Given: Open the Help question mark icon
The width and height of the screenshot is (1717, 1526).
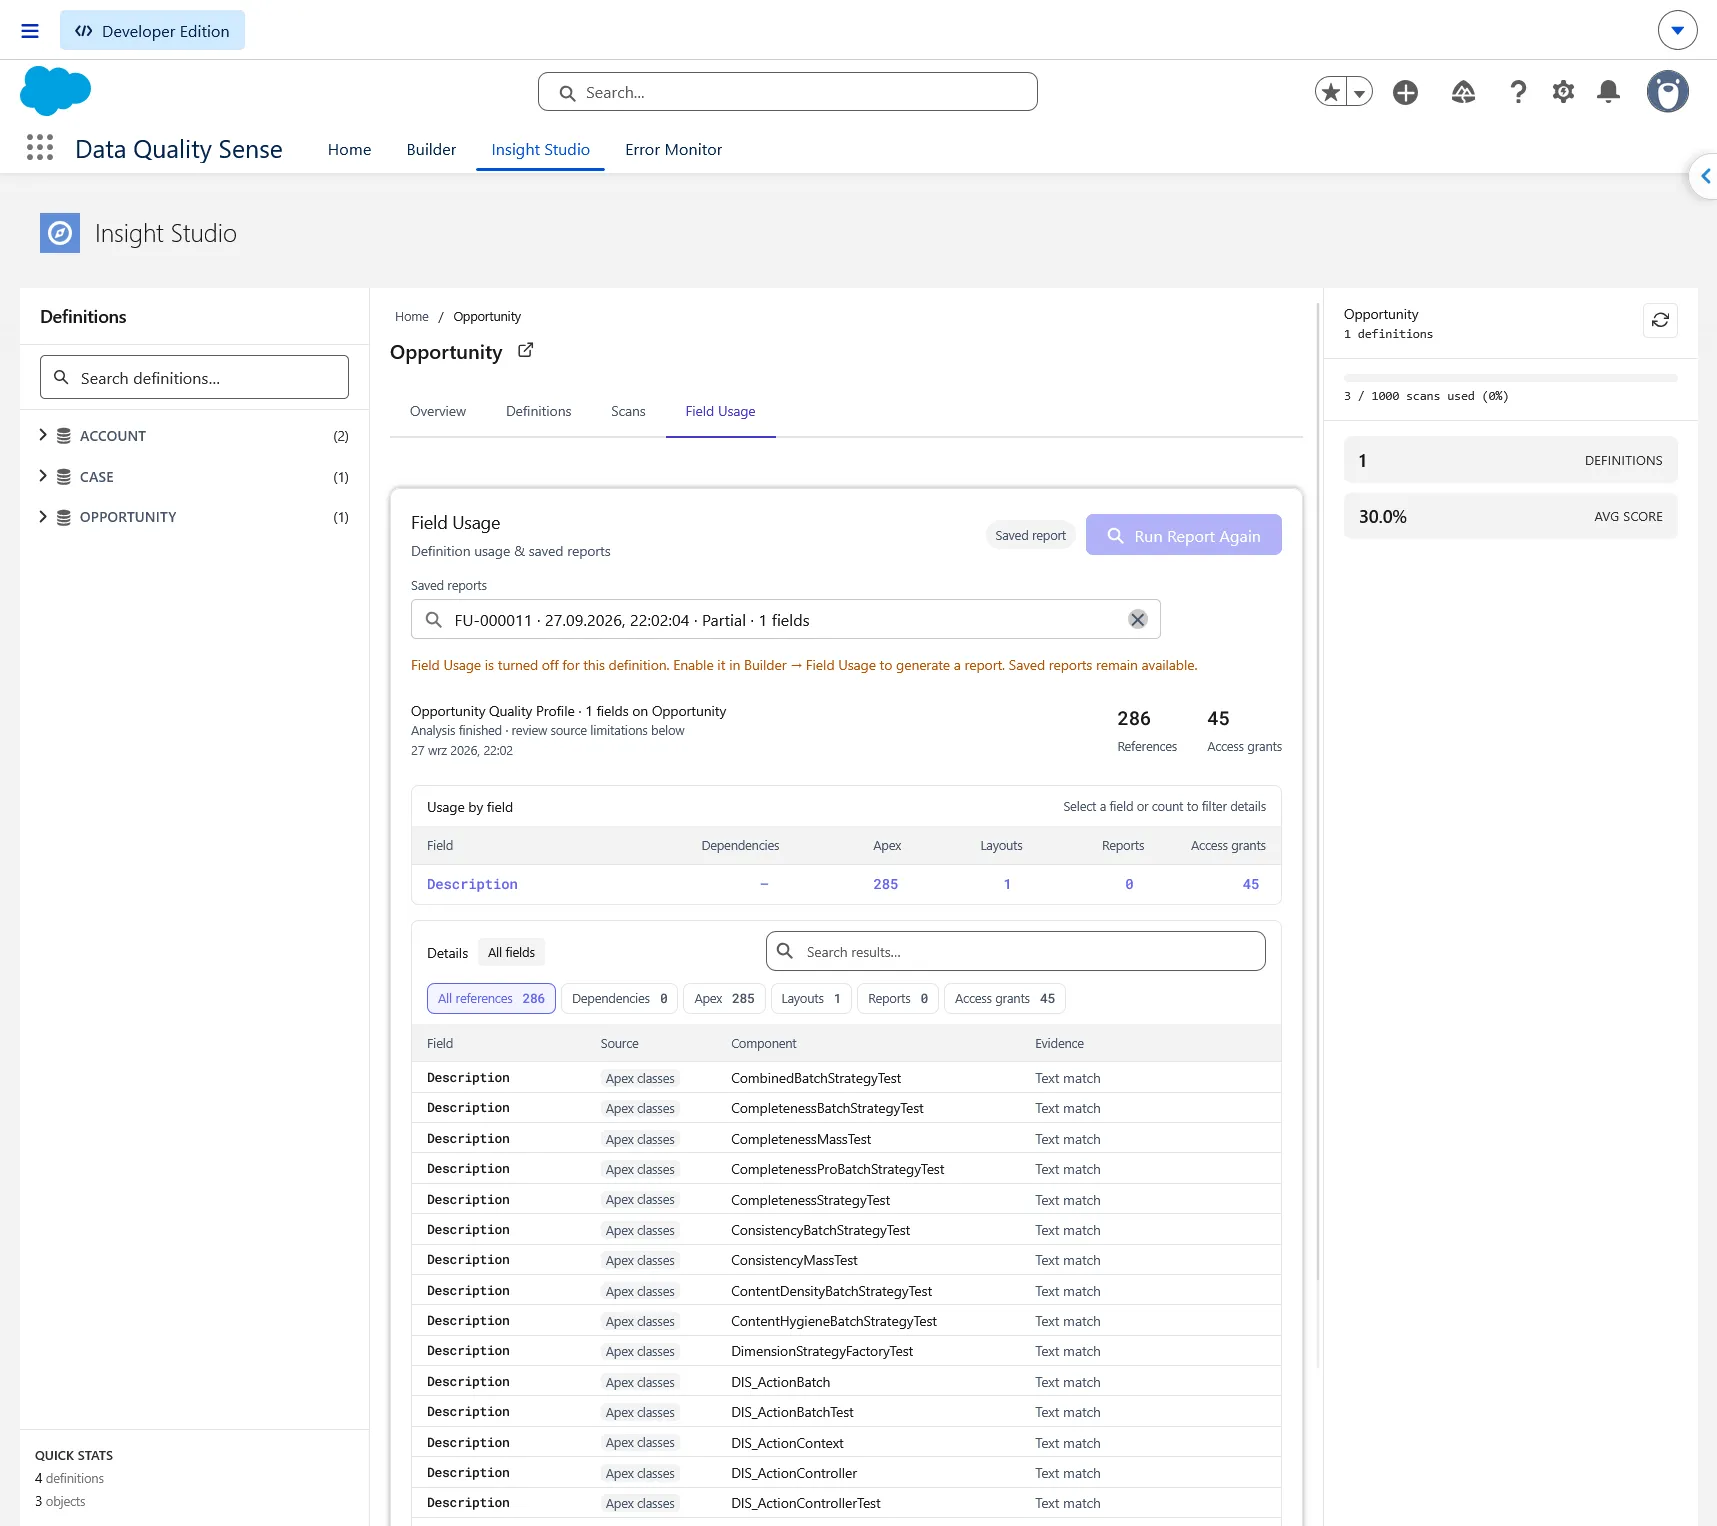Looking at the screenshot, I should coord(1518,92).
